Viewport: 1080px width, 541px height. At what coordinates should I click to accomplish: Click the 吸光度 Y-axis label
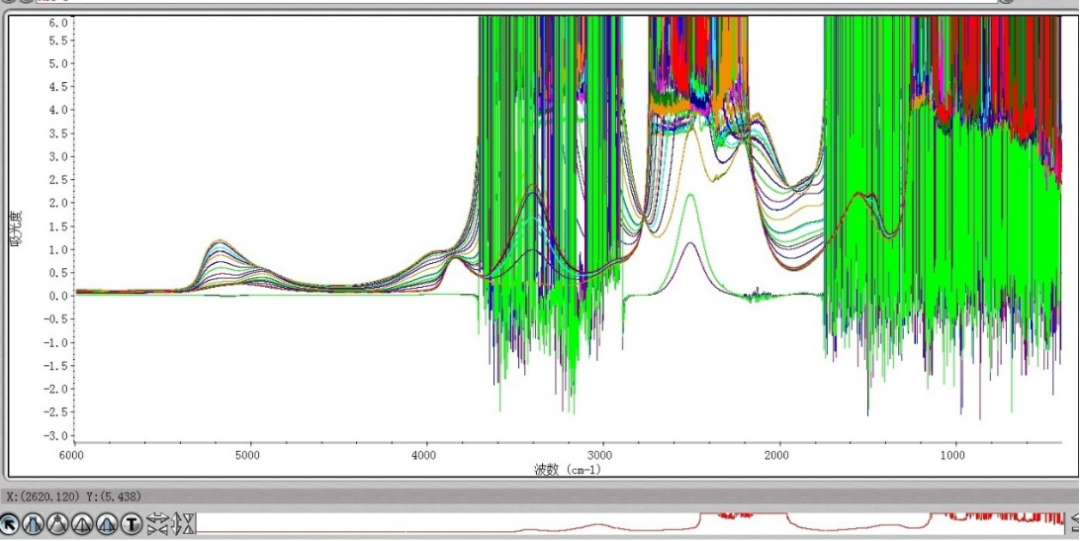click(x=15, y=228)
